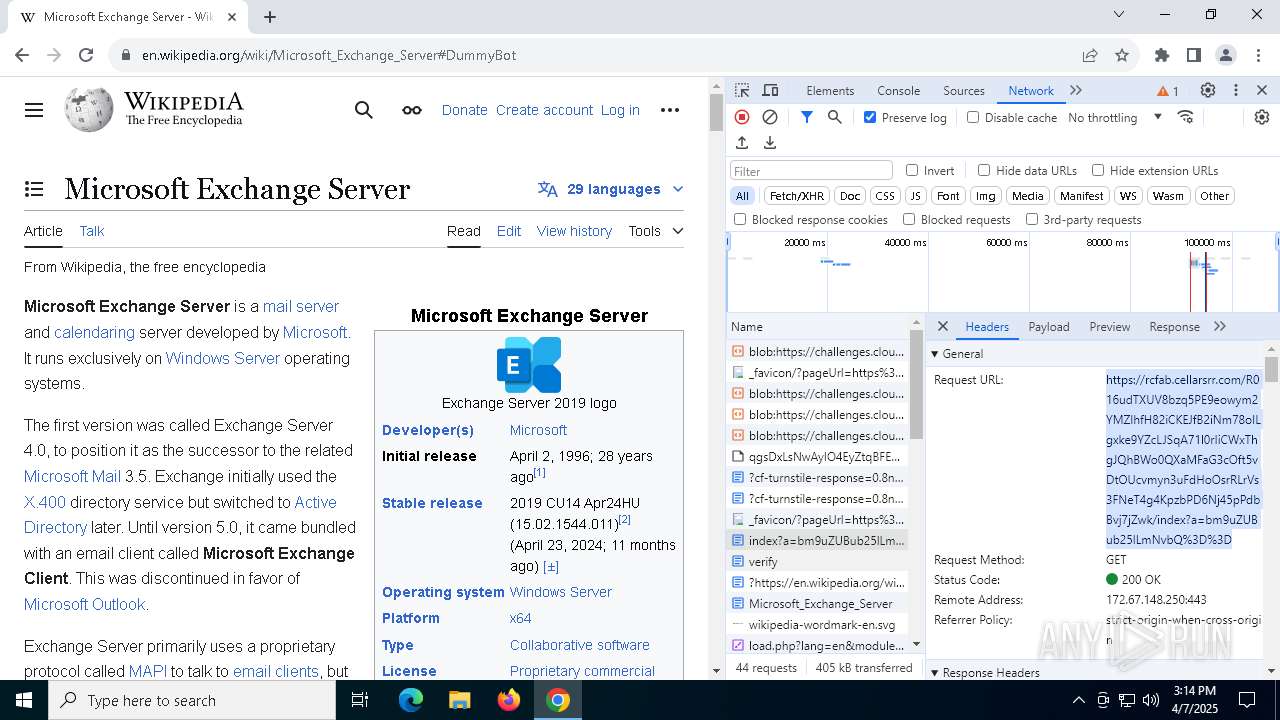Check Hide data URLs
Image resolution: width=1280 pixels, height=720 pixels.
(984, 170)
